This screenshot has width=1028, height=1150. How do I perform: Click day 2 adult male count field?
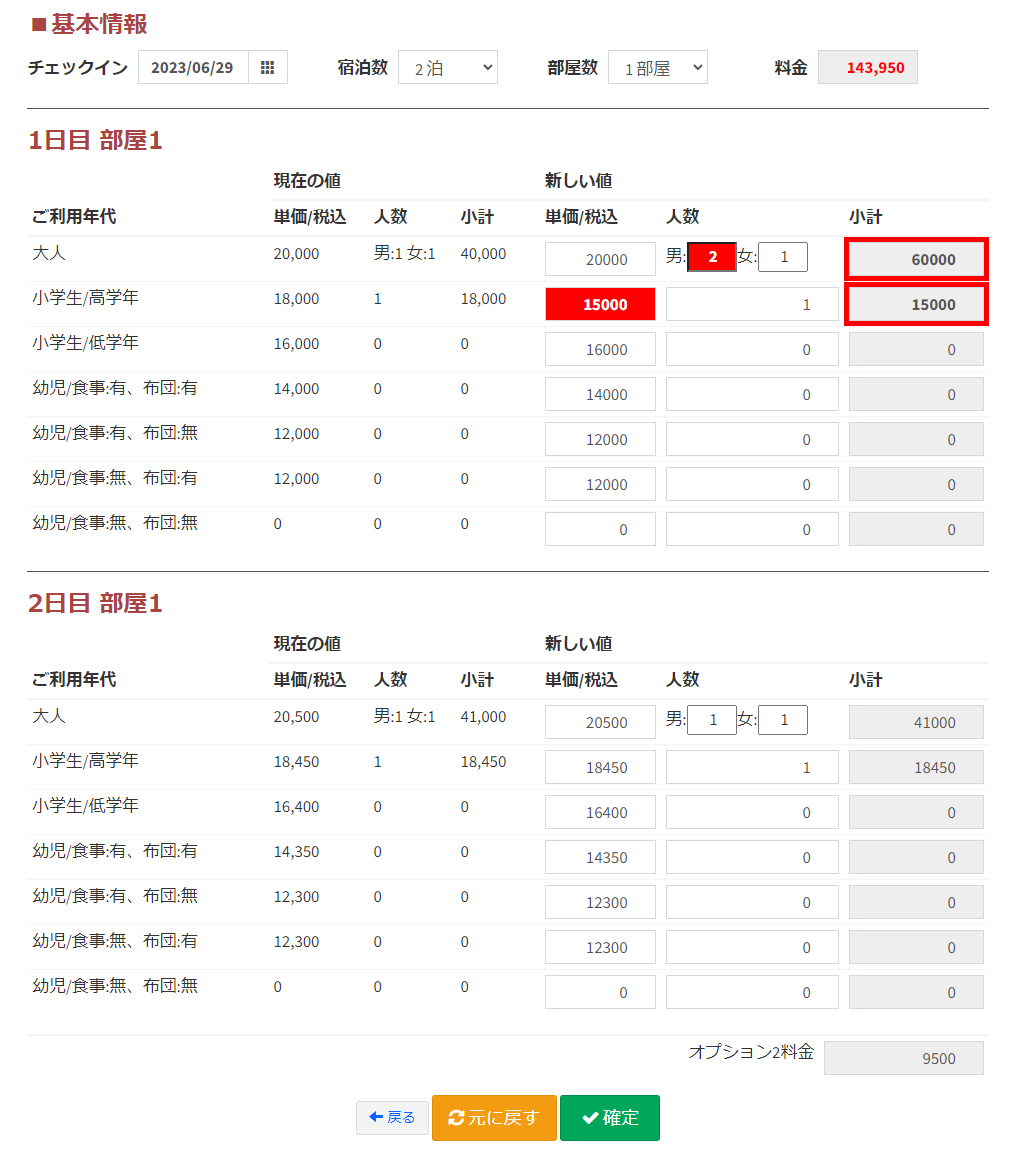pos(712,720)
